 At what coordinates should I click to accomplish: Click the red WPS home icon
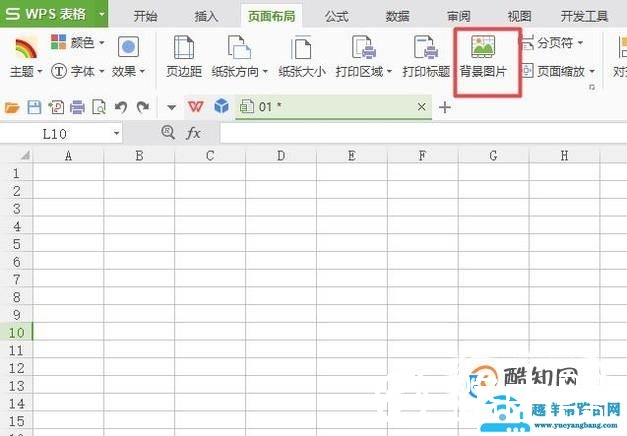coord(196,106)
